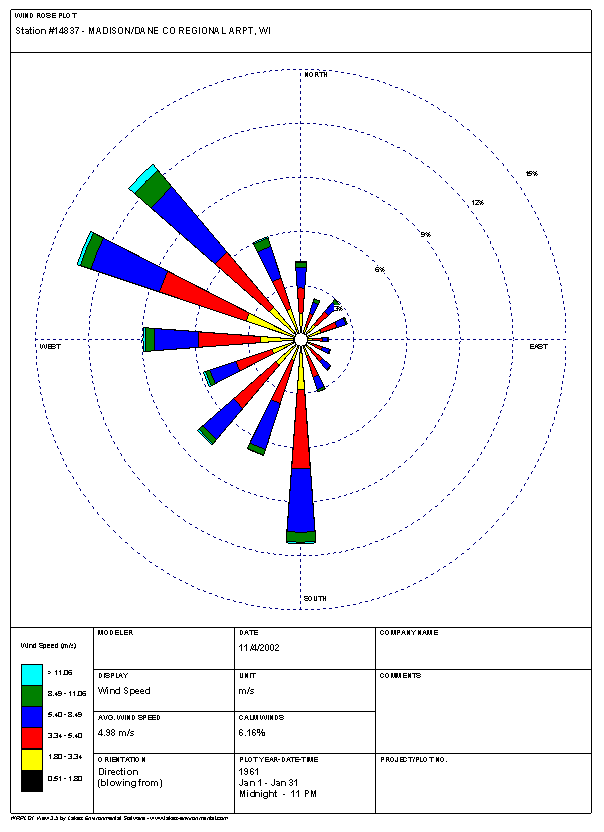Select the plot year 1961
Viewport: 604px width, 832px height.
point(248,772)
